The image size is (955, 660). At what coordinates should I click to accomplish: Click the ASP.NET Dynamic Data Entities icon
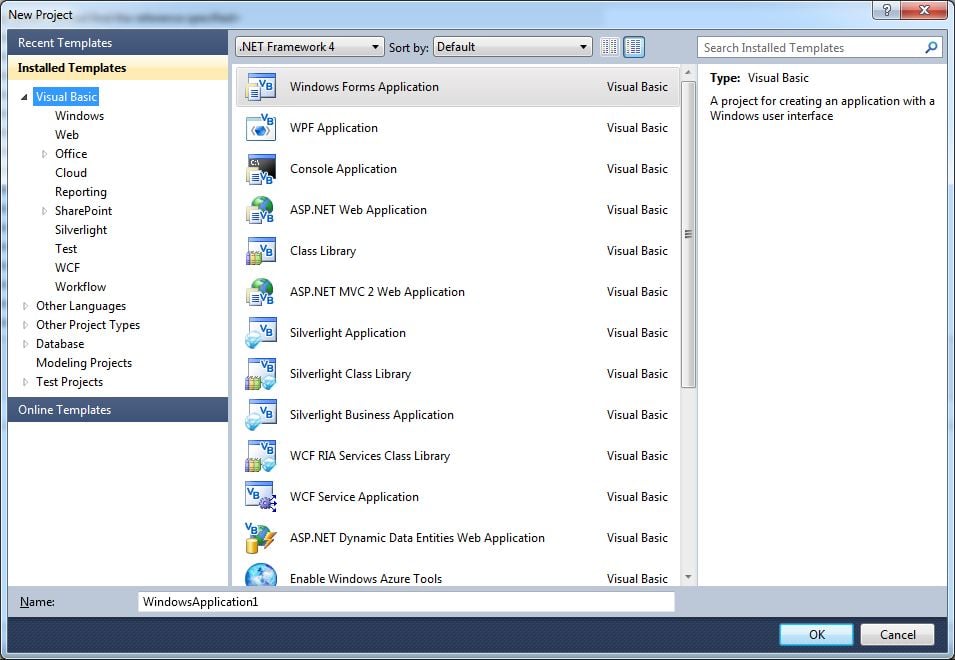(x=261, y=538)
